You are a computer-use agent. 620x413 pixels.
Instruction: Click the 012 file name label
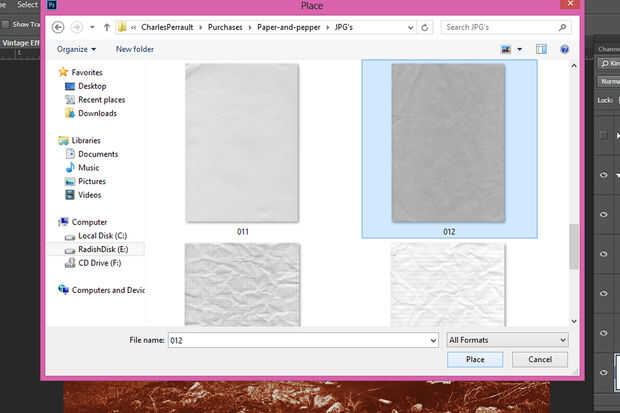pos(449,232)
